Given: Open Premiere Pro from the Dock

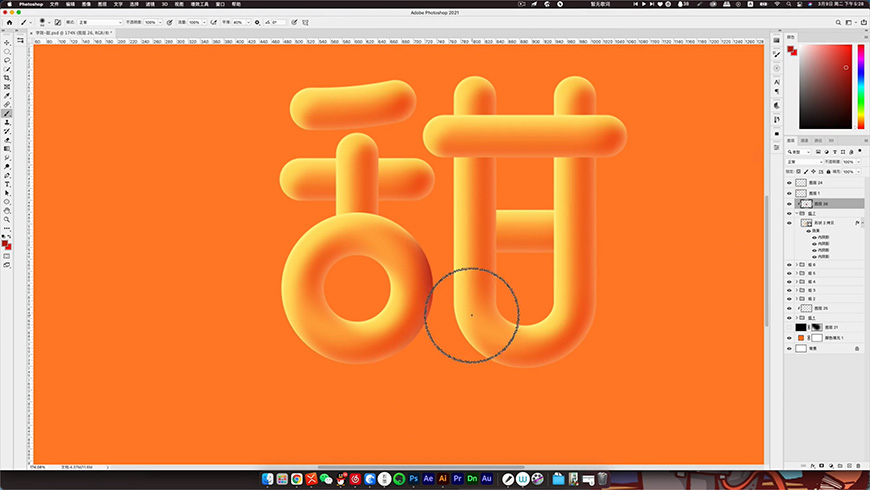Looking at the screenshot, I should click(457, 478).
